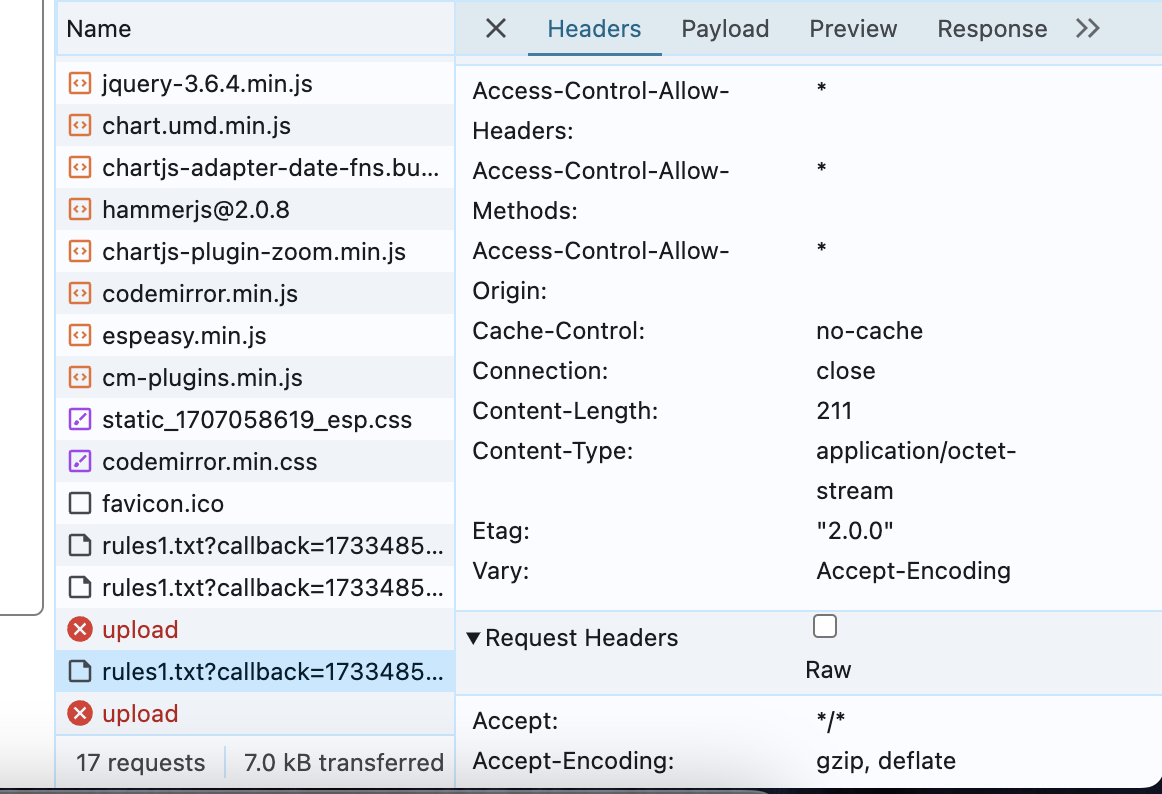This screenshot has height=794, width=1162.
Task: Select the chartjs-plugin-zoom.min.js request
Action: (x=253, y=252)
